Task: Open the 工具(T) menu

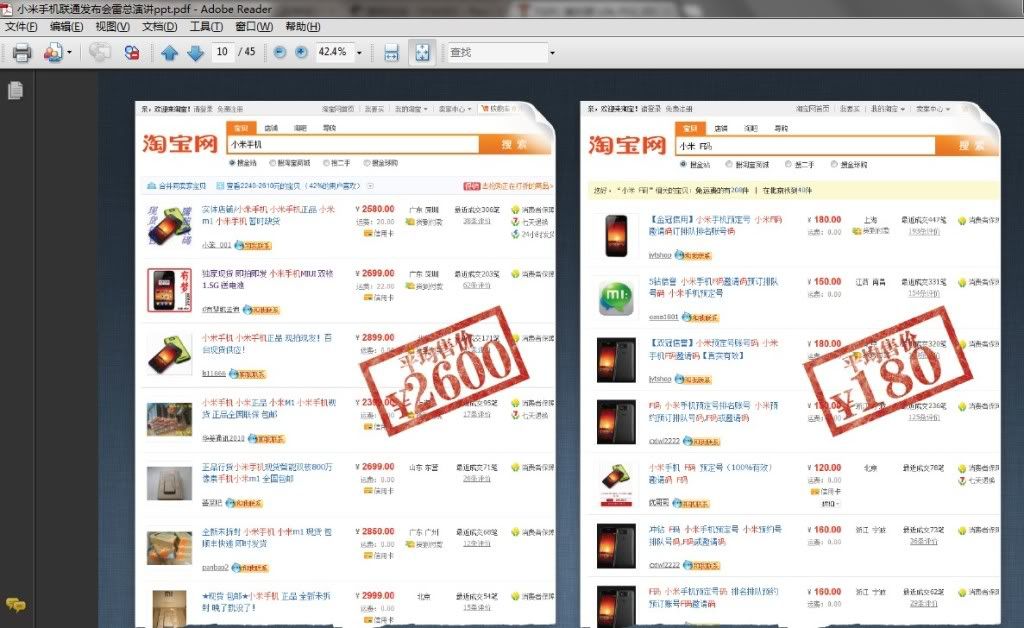Action: point(206,26)
